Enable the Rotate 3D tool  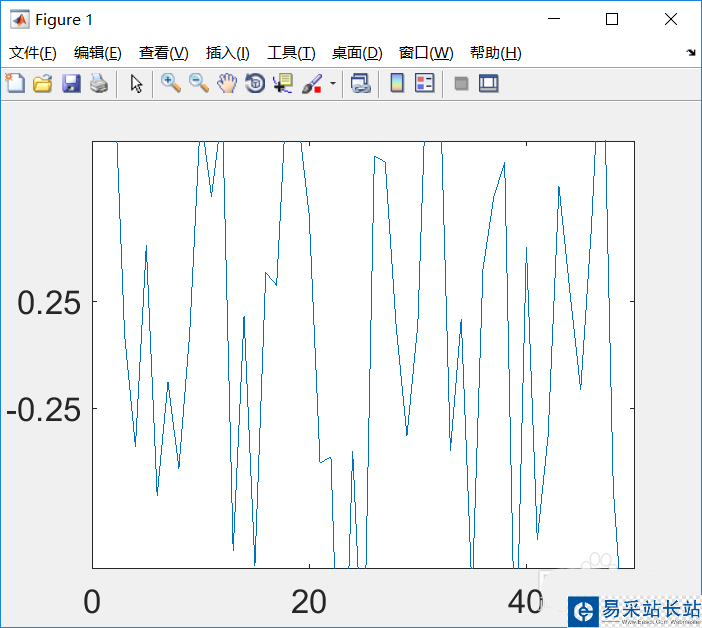tap(255, 83)
